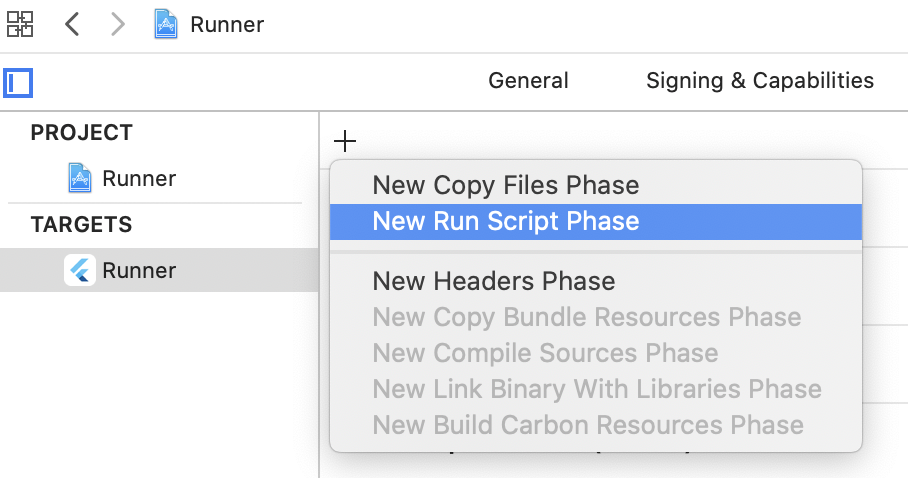Viewport: 908px width, 478px height.
Task: Pick New Headers Phase from the menu
Action: pos(493,282)
